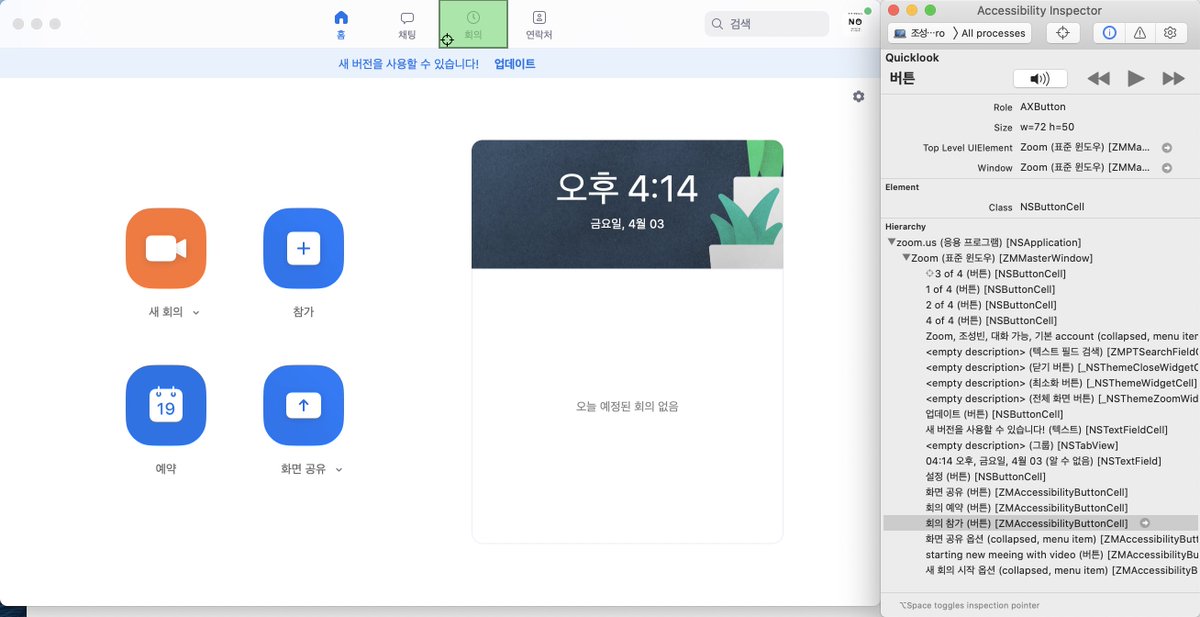
Task: Open the 채팅 (Chat) tab
Action: click(x=407, y=24)
